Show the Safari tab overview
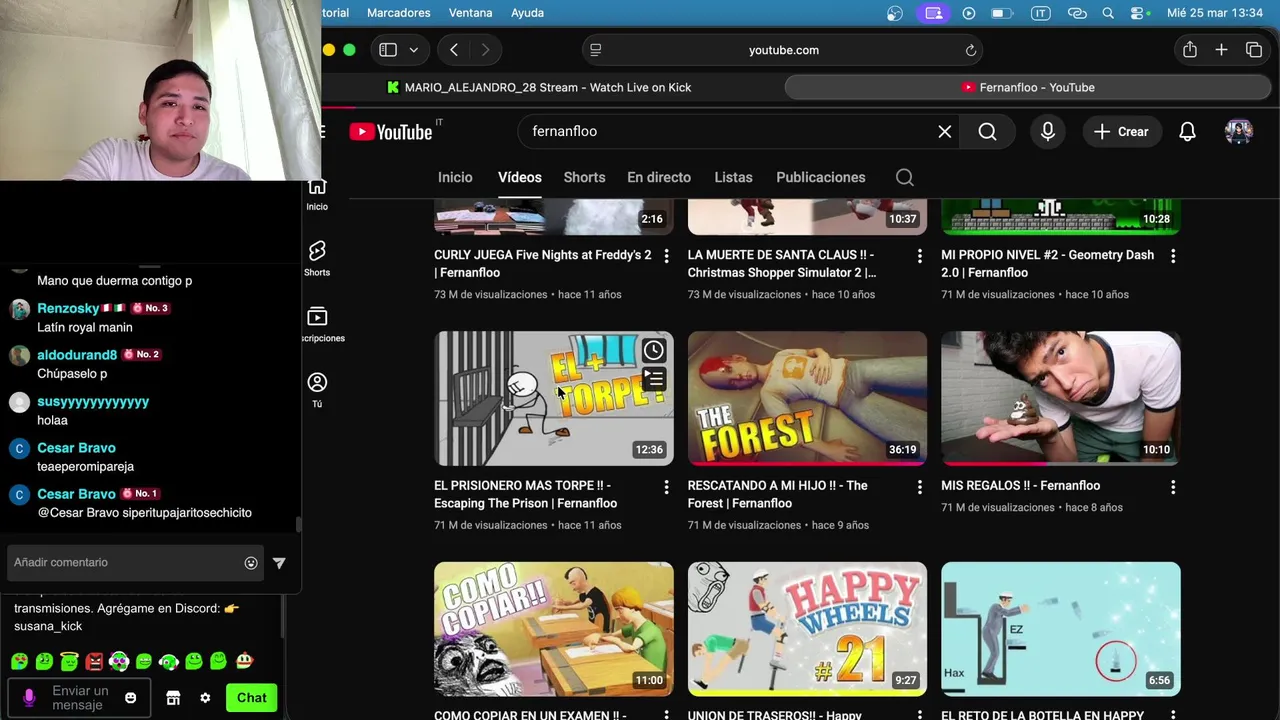 coord(1253,50)
